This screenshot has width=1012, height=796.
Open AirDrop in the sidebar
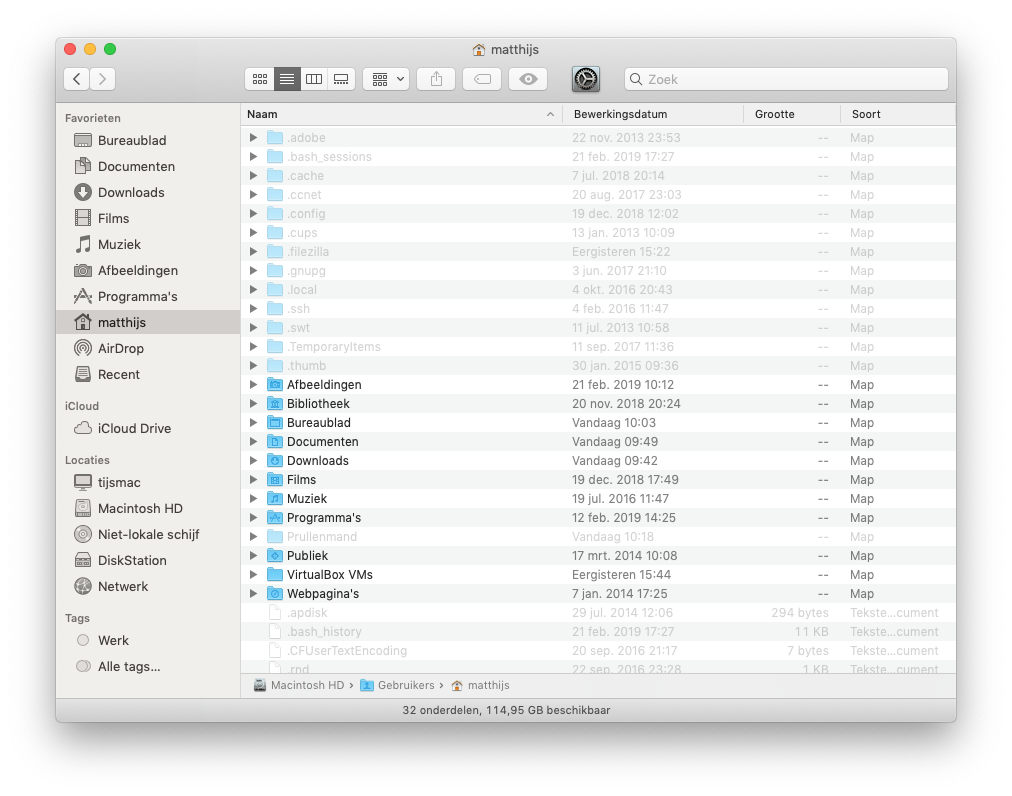120,348
